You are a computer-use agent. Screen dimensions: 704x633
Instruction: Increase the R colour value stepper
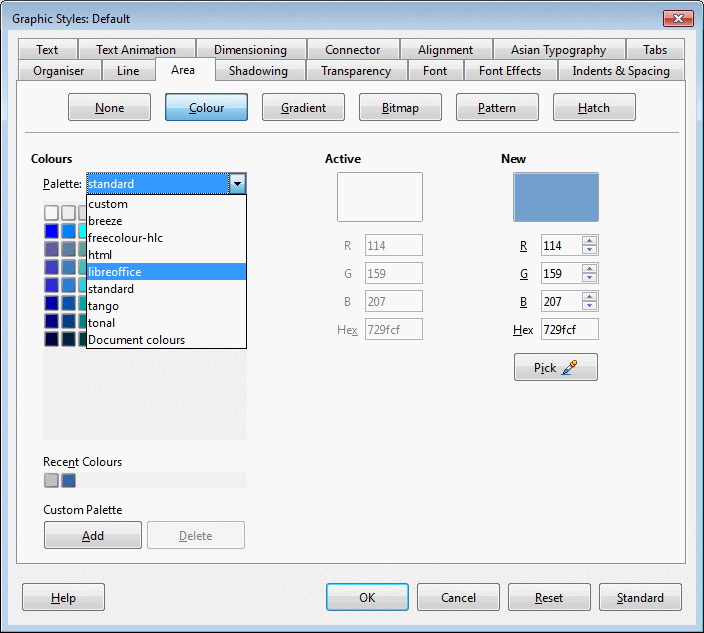[x=590, y=241]
